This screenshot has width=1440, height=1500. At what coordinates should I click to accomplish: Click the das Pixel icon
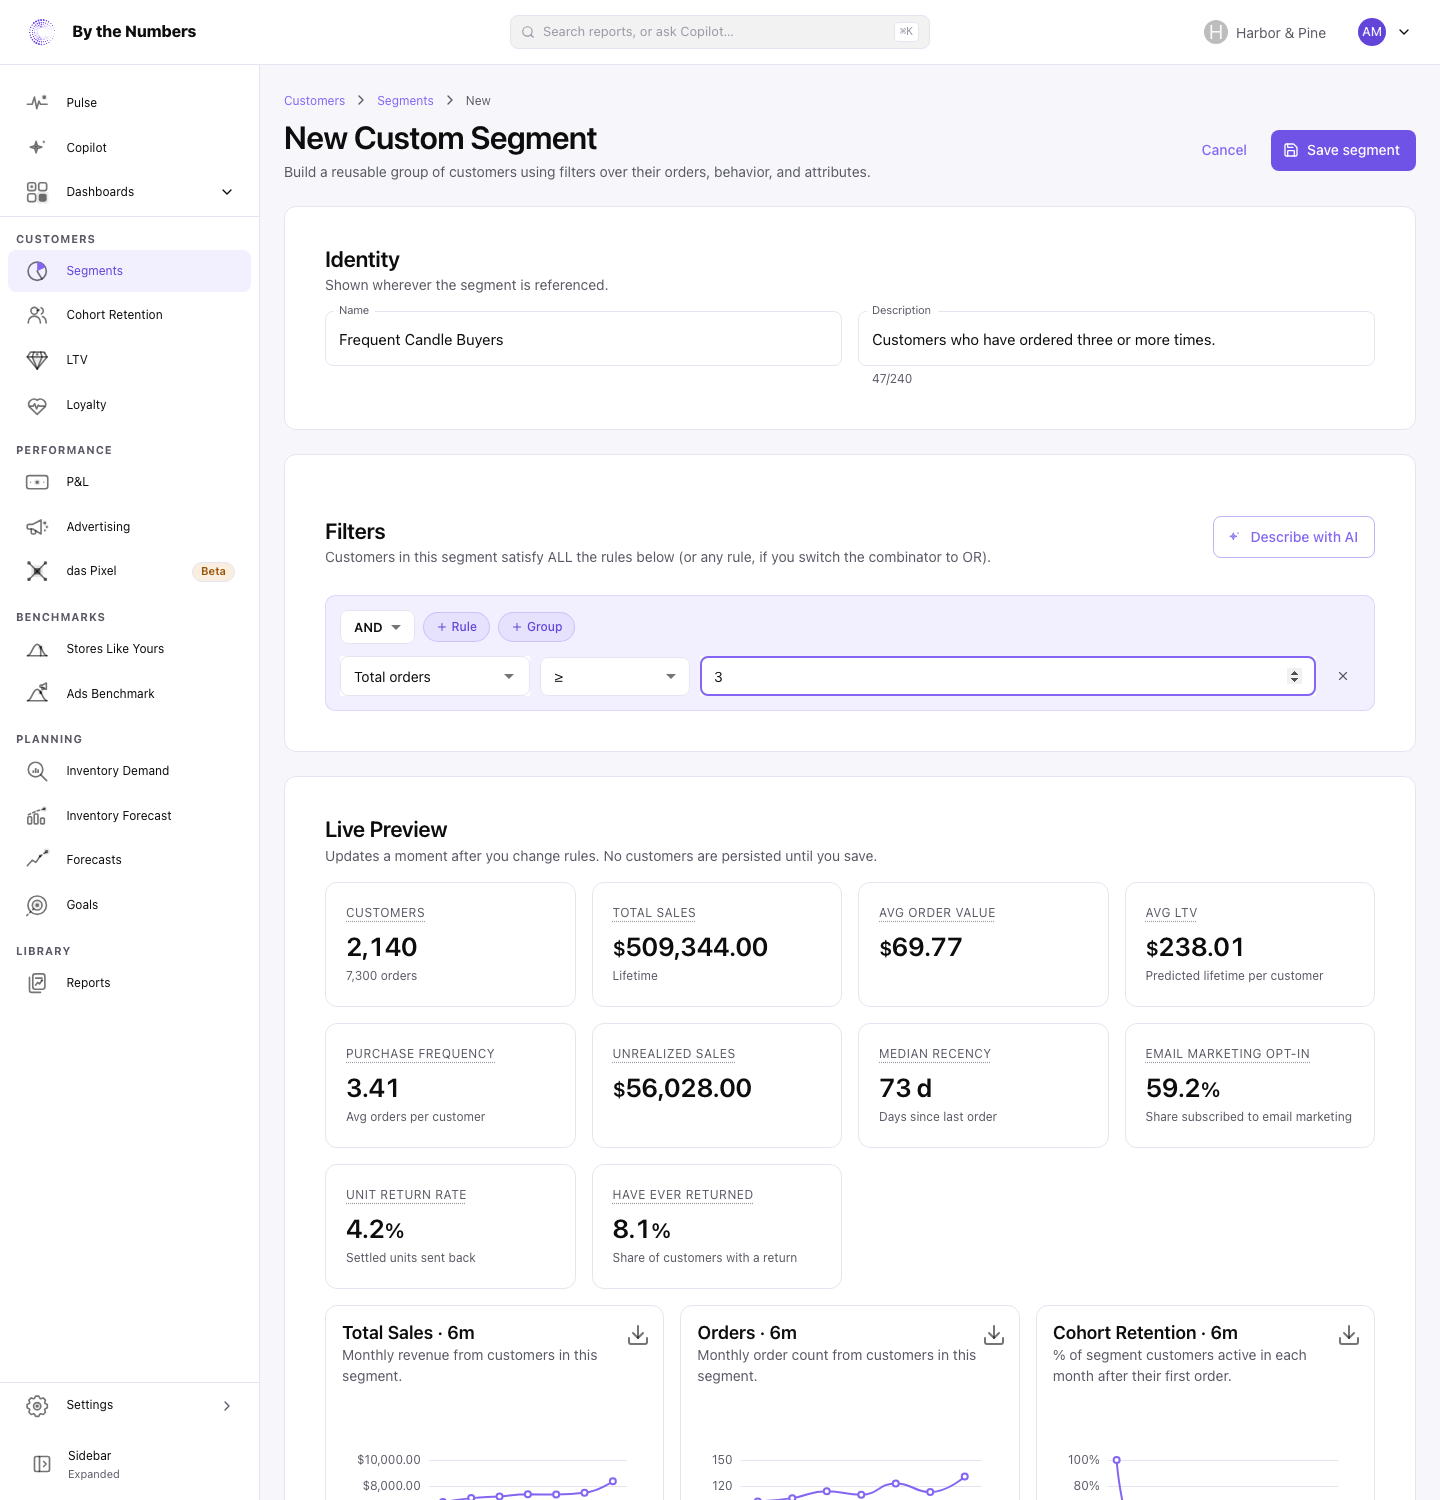(x=37, y=571)
